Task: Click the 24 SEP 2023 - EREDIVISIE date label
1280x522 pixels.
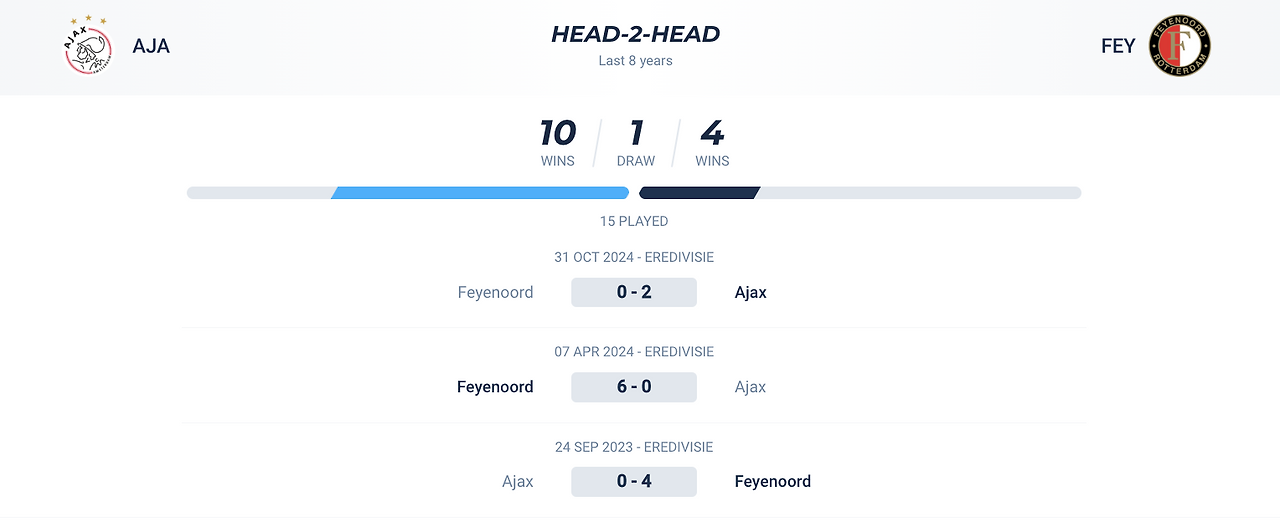Action: point(634,447)
